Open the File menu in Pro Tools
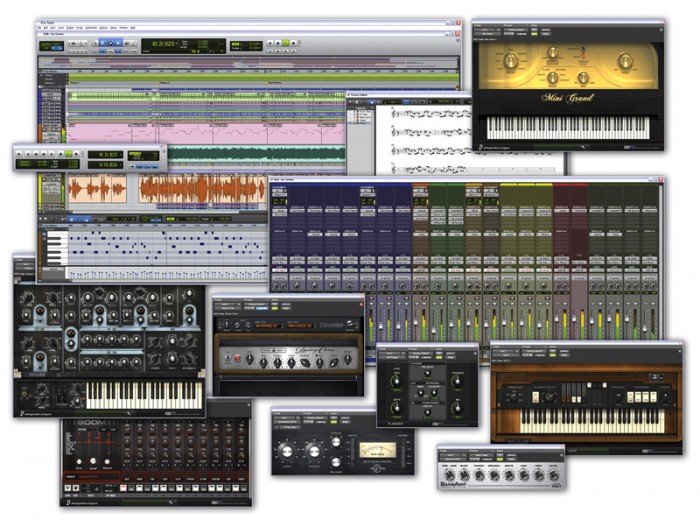The height and width of the screenshot is (525, 700). 40,28
